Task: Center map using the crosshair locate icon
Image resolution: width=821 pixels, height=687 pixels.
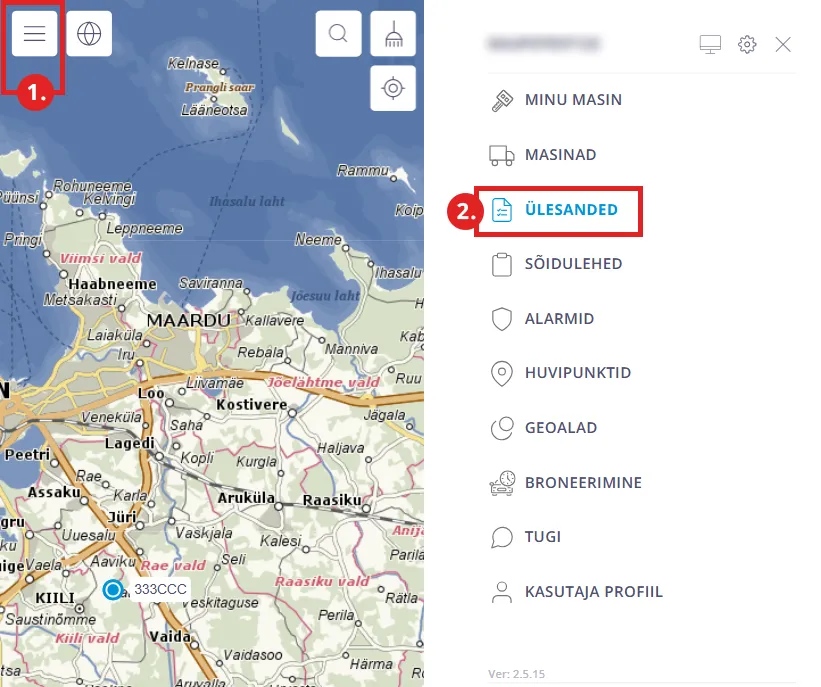Action: point(393,89)
